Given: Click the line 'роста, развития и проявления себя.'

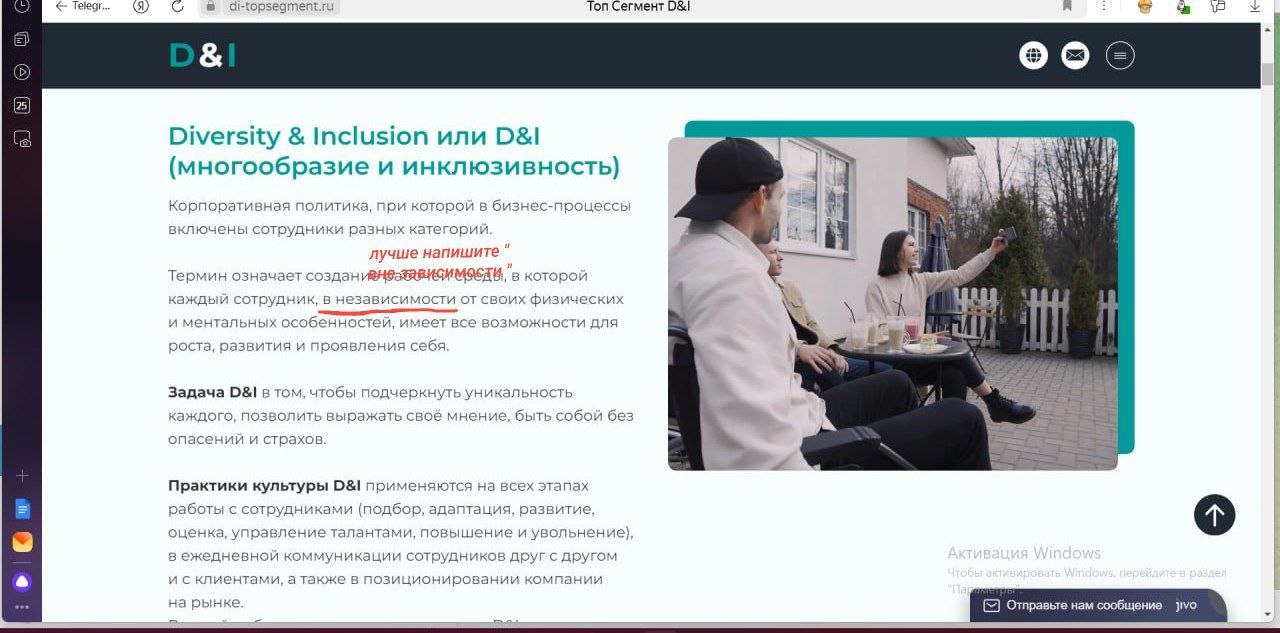Looking at the screenshot, I should [309, 346].
